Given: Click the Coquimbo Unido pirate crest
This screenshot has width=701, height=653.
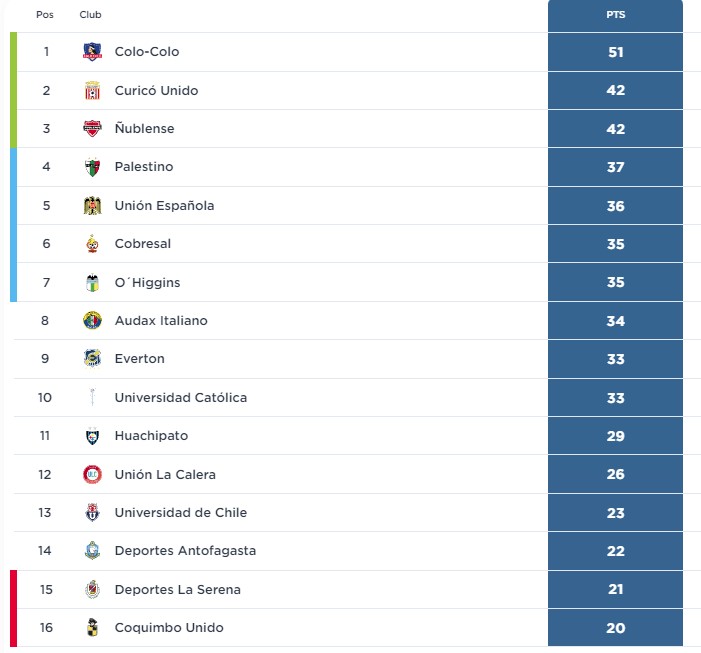Looking at the screenshot, I should (x=93, y=628).
